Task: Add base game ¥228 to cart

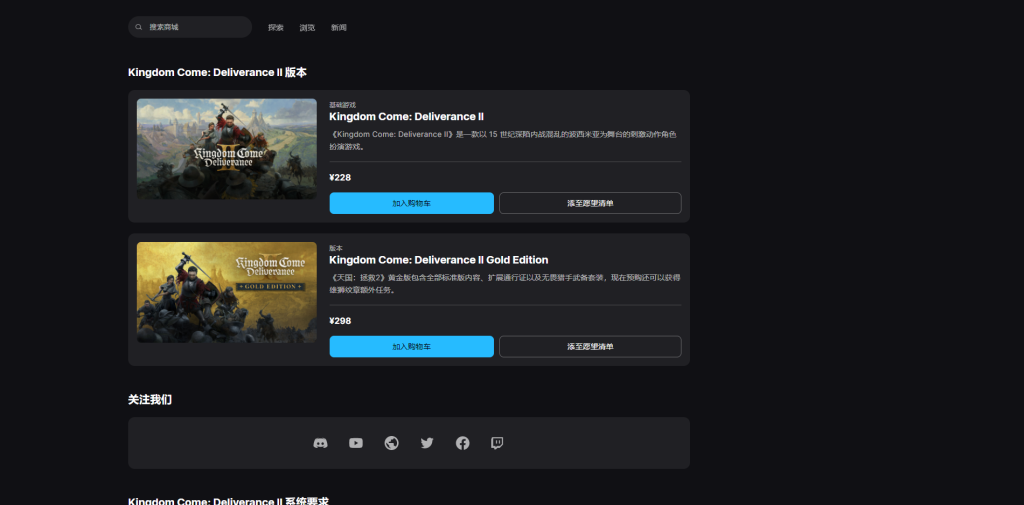Action: (x=411, y=203)
